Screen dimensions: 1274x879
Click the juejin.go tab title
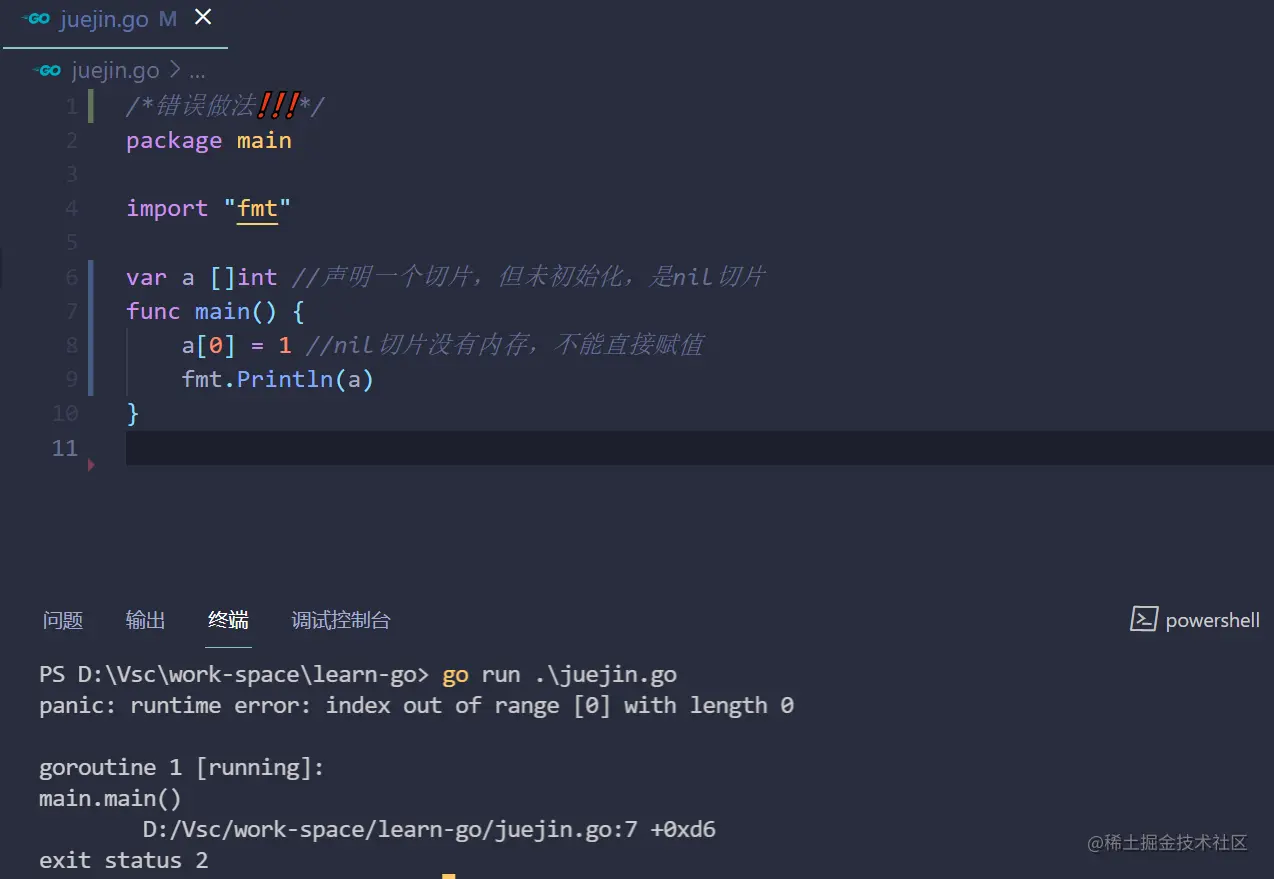[104, 20]
